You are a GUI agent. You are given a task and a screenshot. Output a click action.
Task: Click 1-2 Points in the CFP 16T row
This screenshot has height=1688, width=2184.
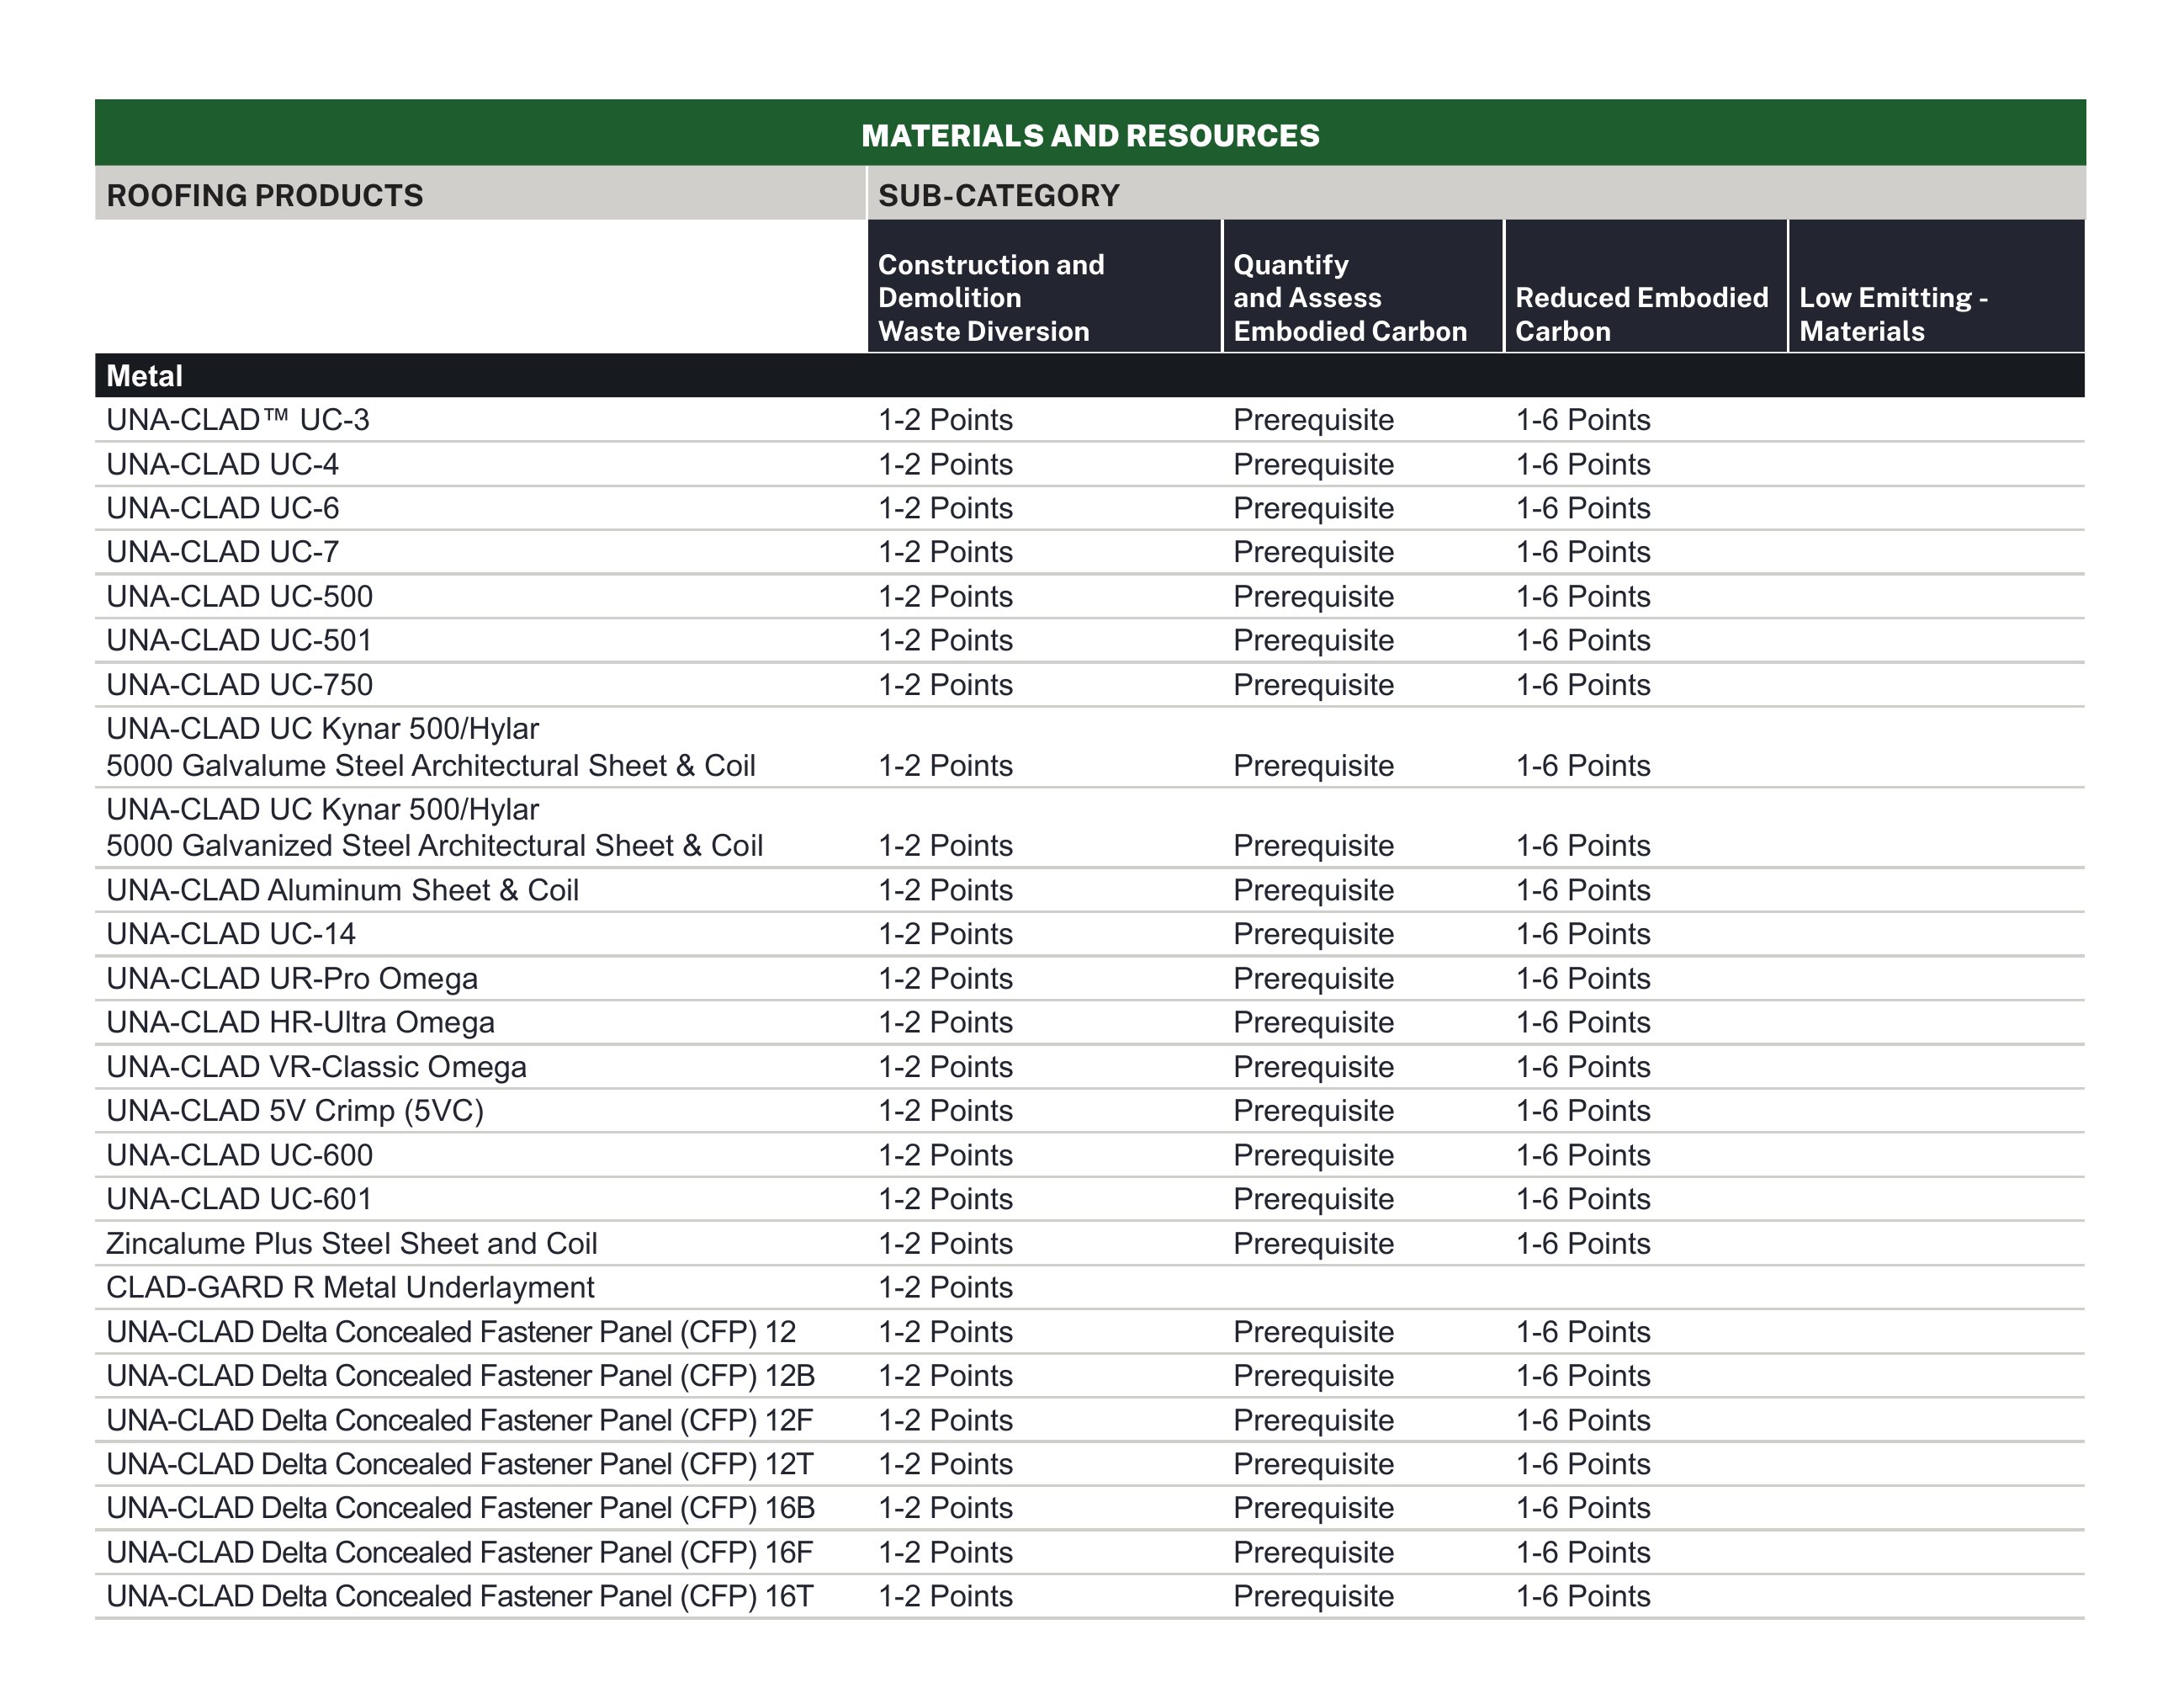(945, 1596)
